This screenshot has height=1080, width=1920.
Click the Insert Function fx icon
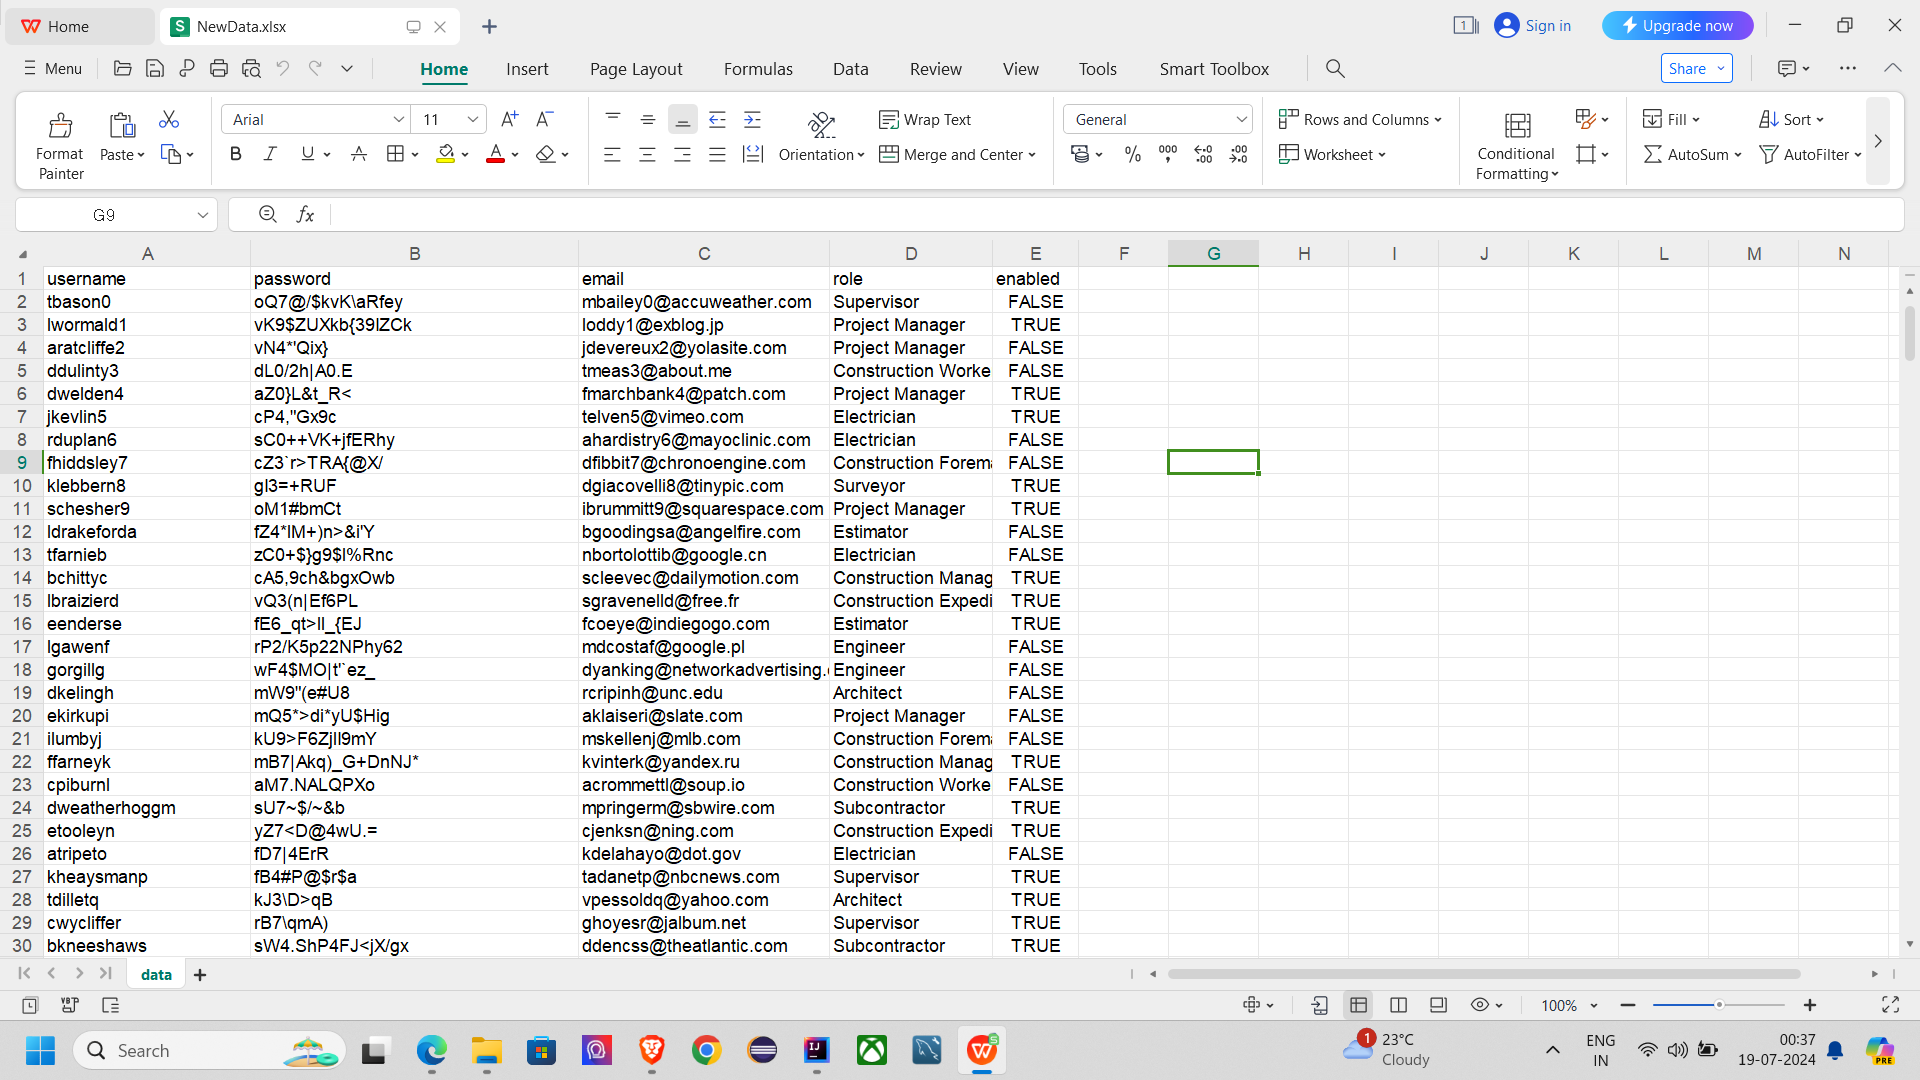click(305, 214)
